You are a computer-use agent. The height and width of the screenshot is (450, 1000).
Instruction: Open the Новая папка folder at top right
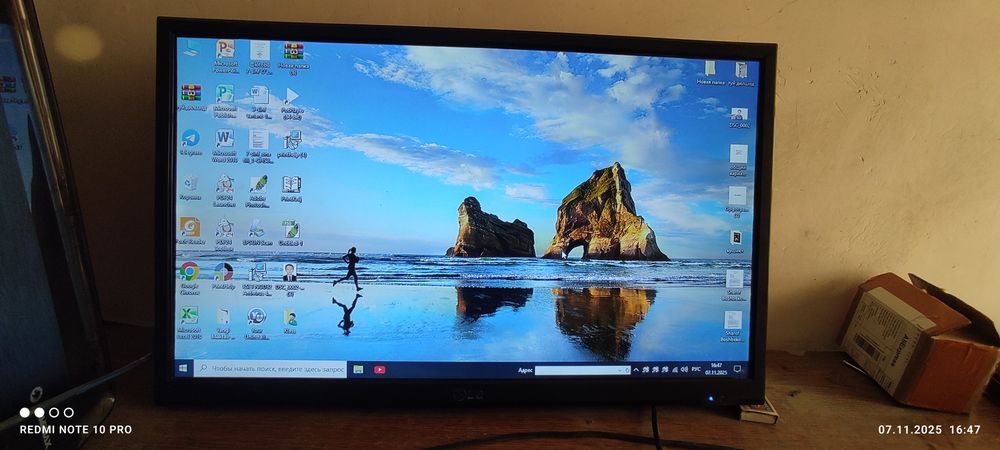click(710, 73)
